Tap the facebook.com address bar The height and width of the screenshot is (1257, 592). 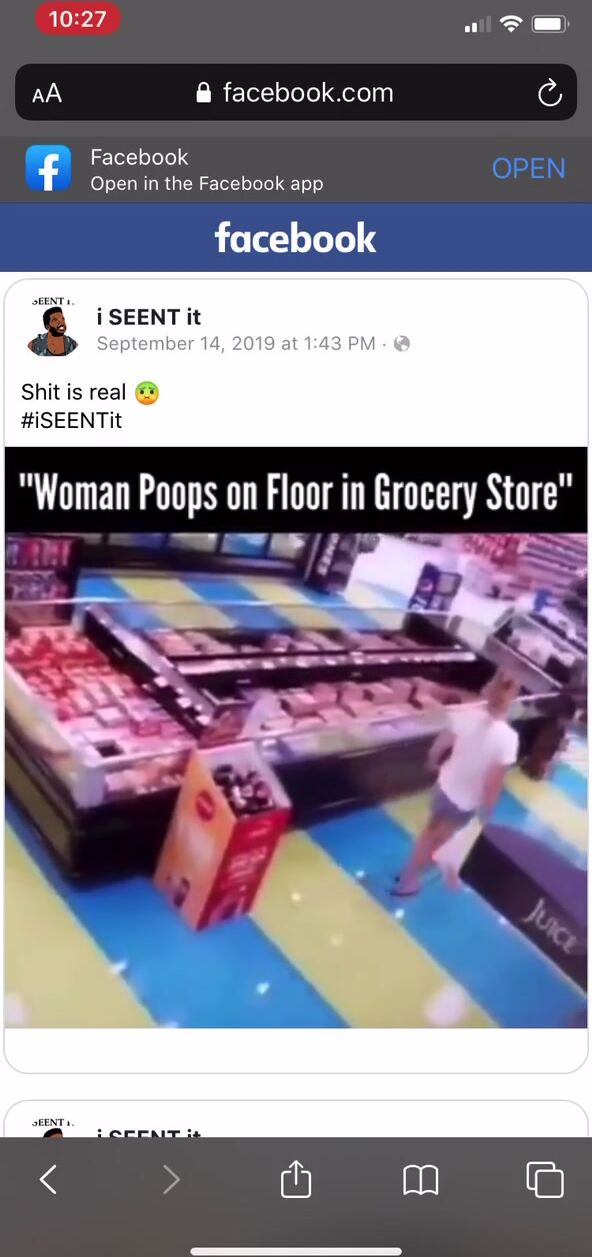[x=296, y=93]
